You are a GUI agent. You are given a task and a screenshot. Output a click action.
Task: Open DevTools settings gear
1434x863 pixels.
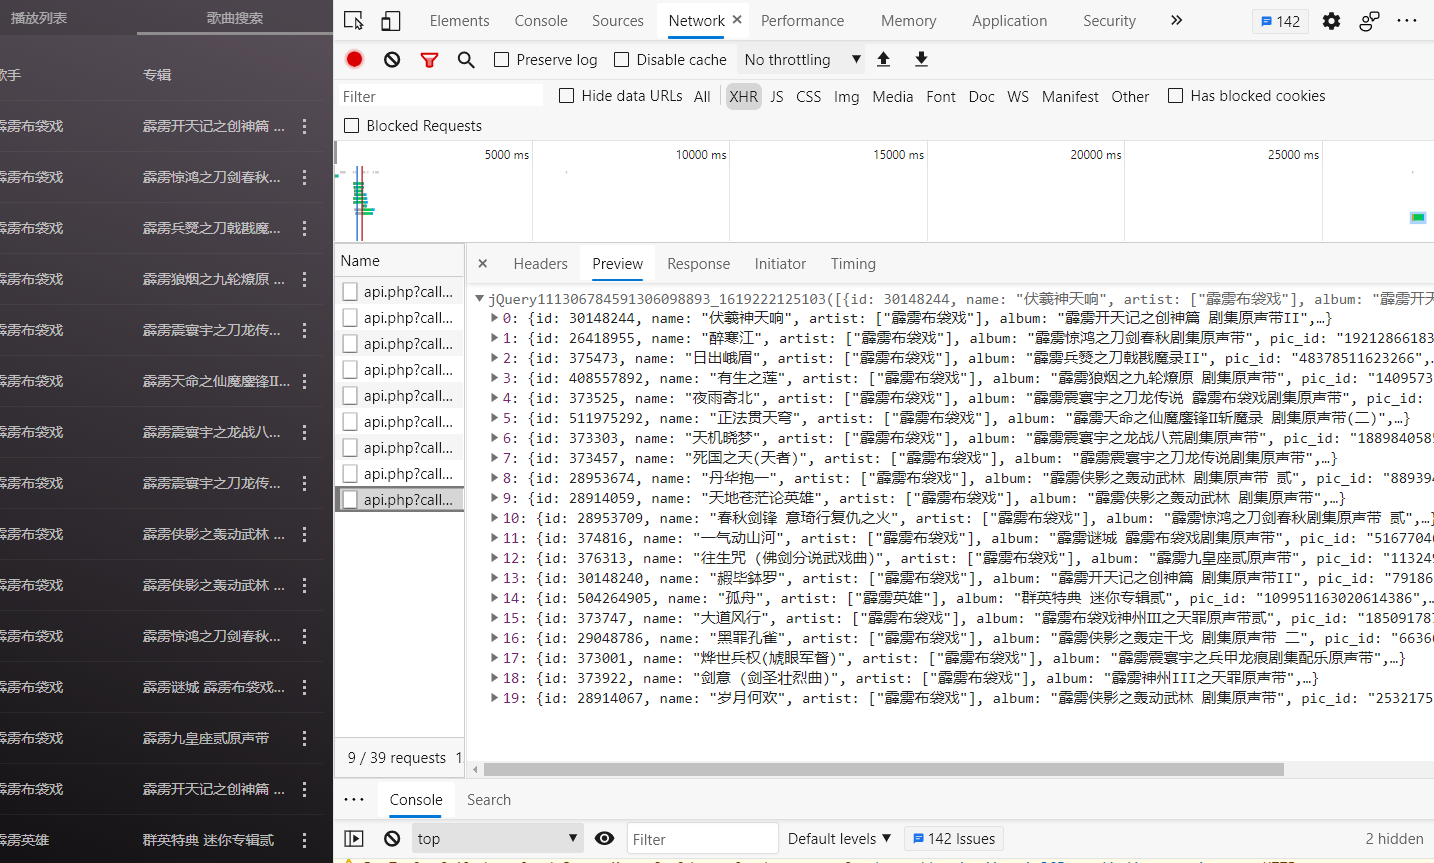tap(1331, 20)
